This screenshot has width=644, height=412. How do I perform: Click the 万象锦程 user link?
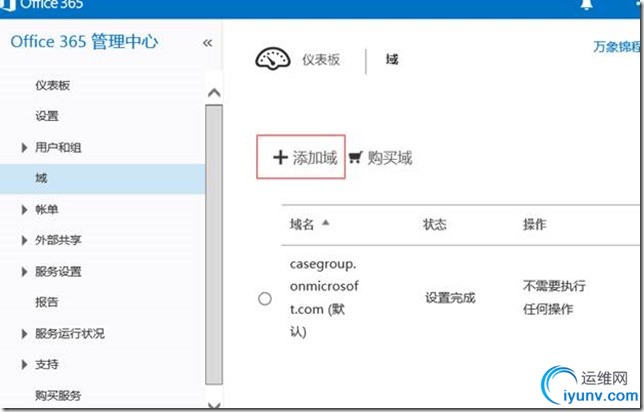(x=616, y=46)
